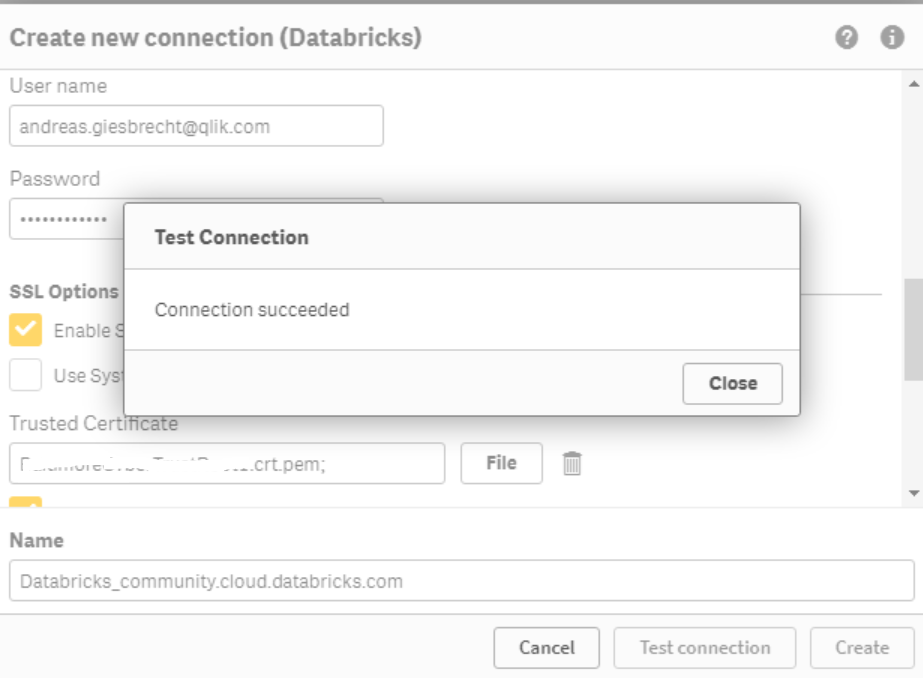923x678 pixels.
Task: Click the Create new connection (Databricks) heading
Action: [215, 38]
